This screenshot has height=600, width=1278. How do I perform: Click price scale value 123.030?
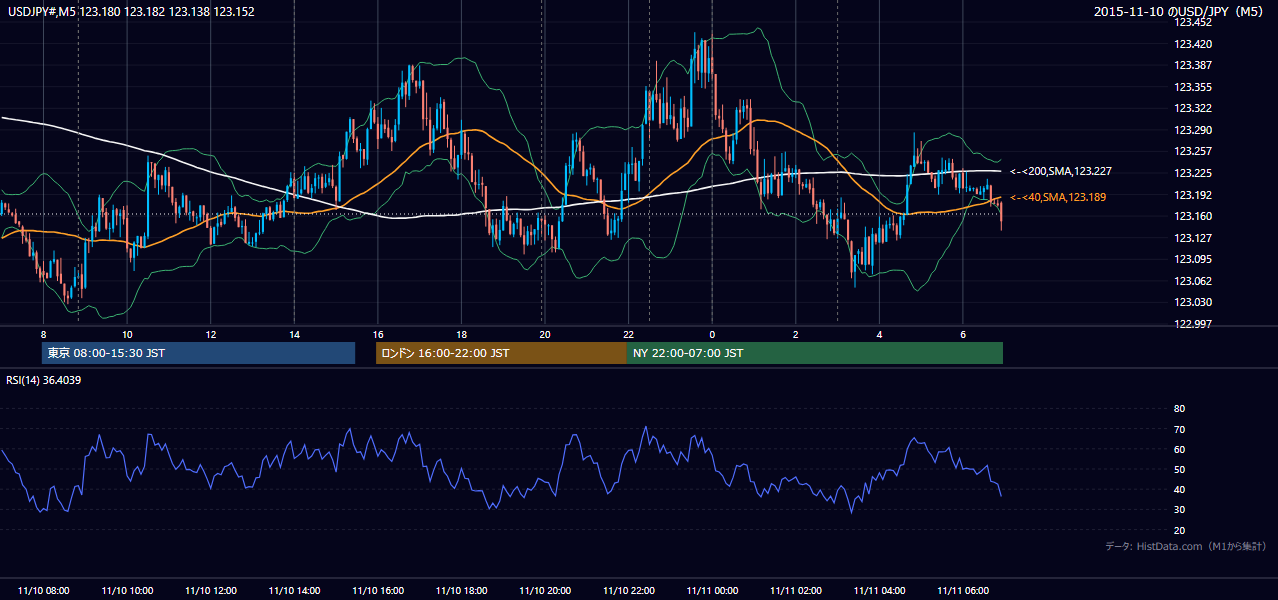[1192, 302]
